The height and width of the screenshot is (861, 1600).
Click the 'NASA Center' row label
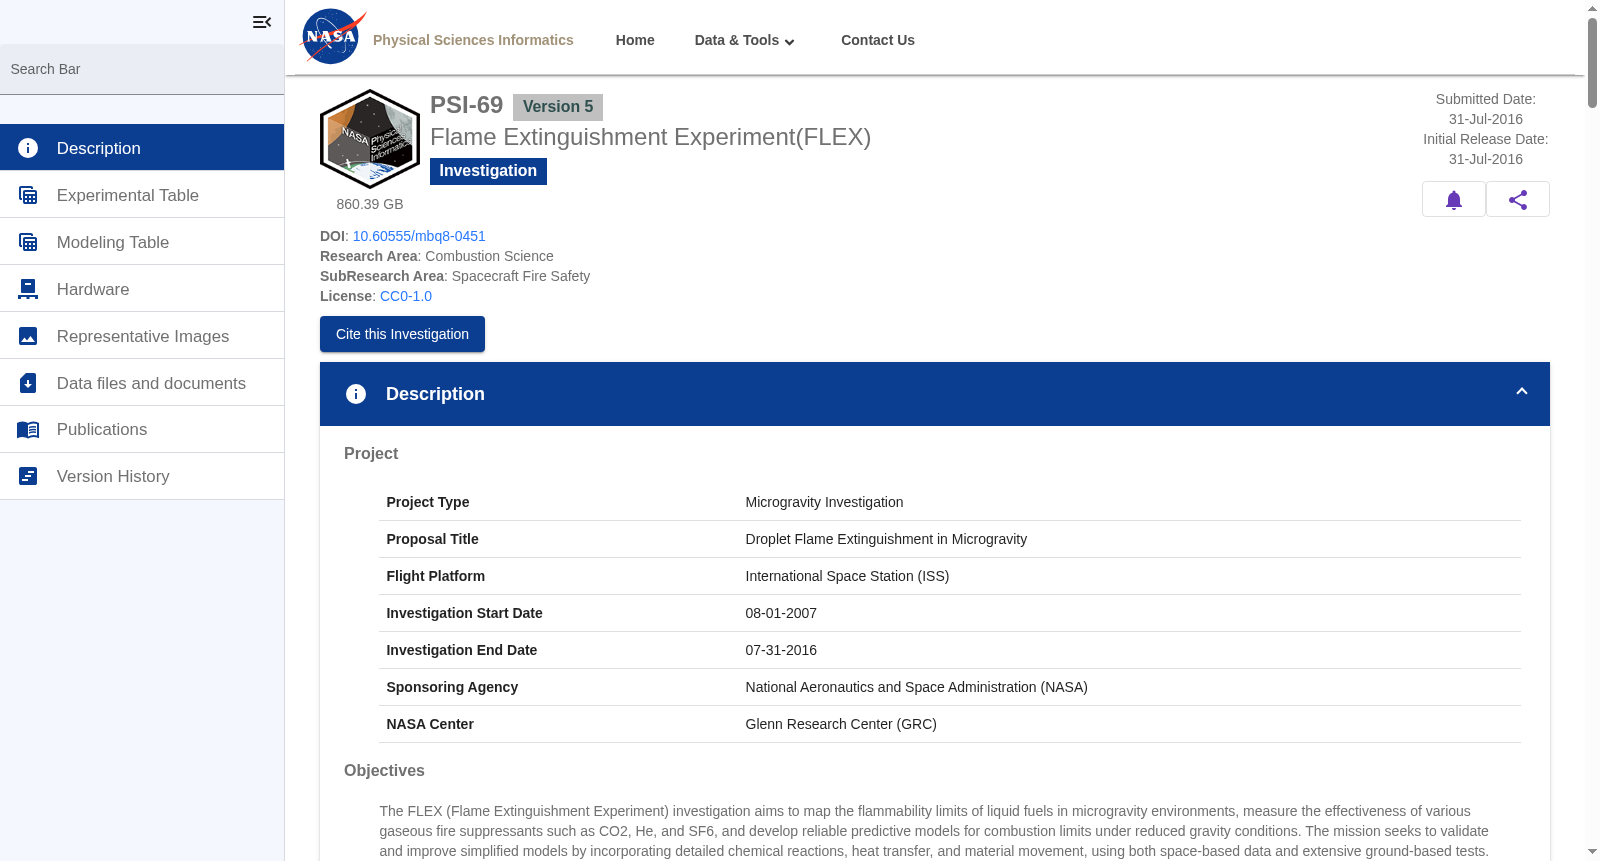coord(430,724)
